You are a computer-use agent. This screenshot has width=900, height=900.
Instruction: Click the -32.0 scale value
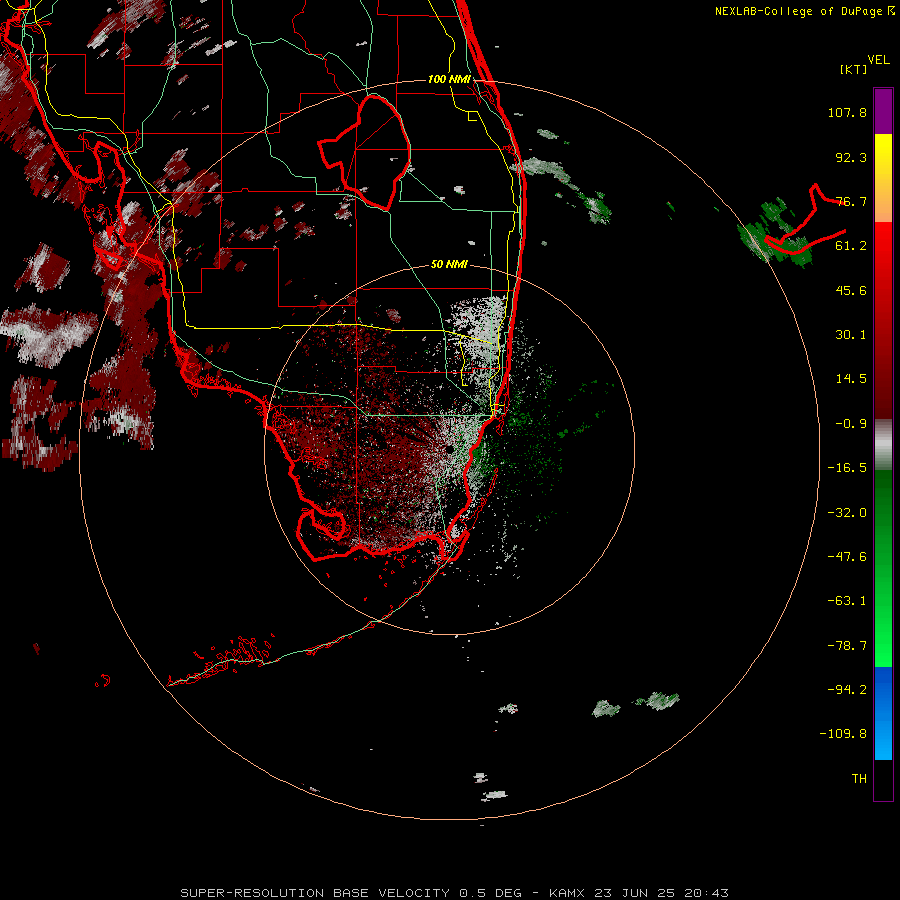coord(847,513)
